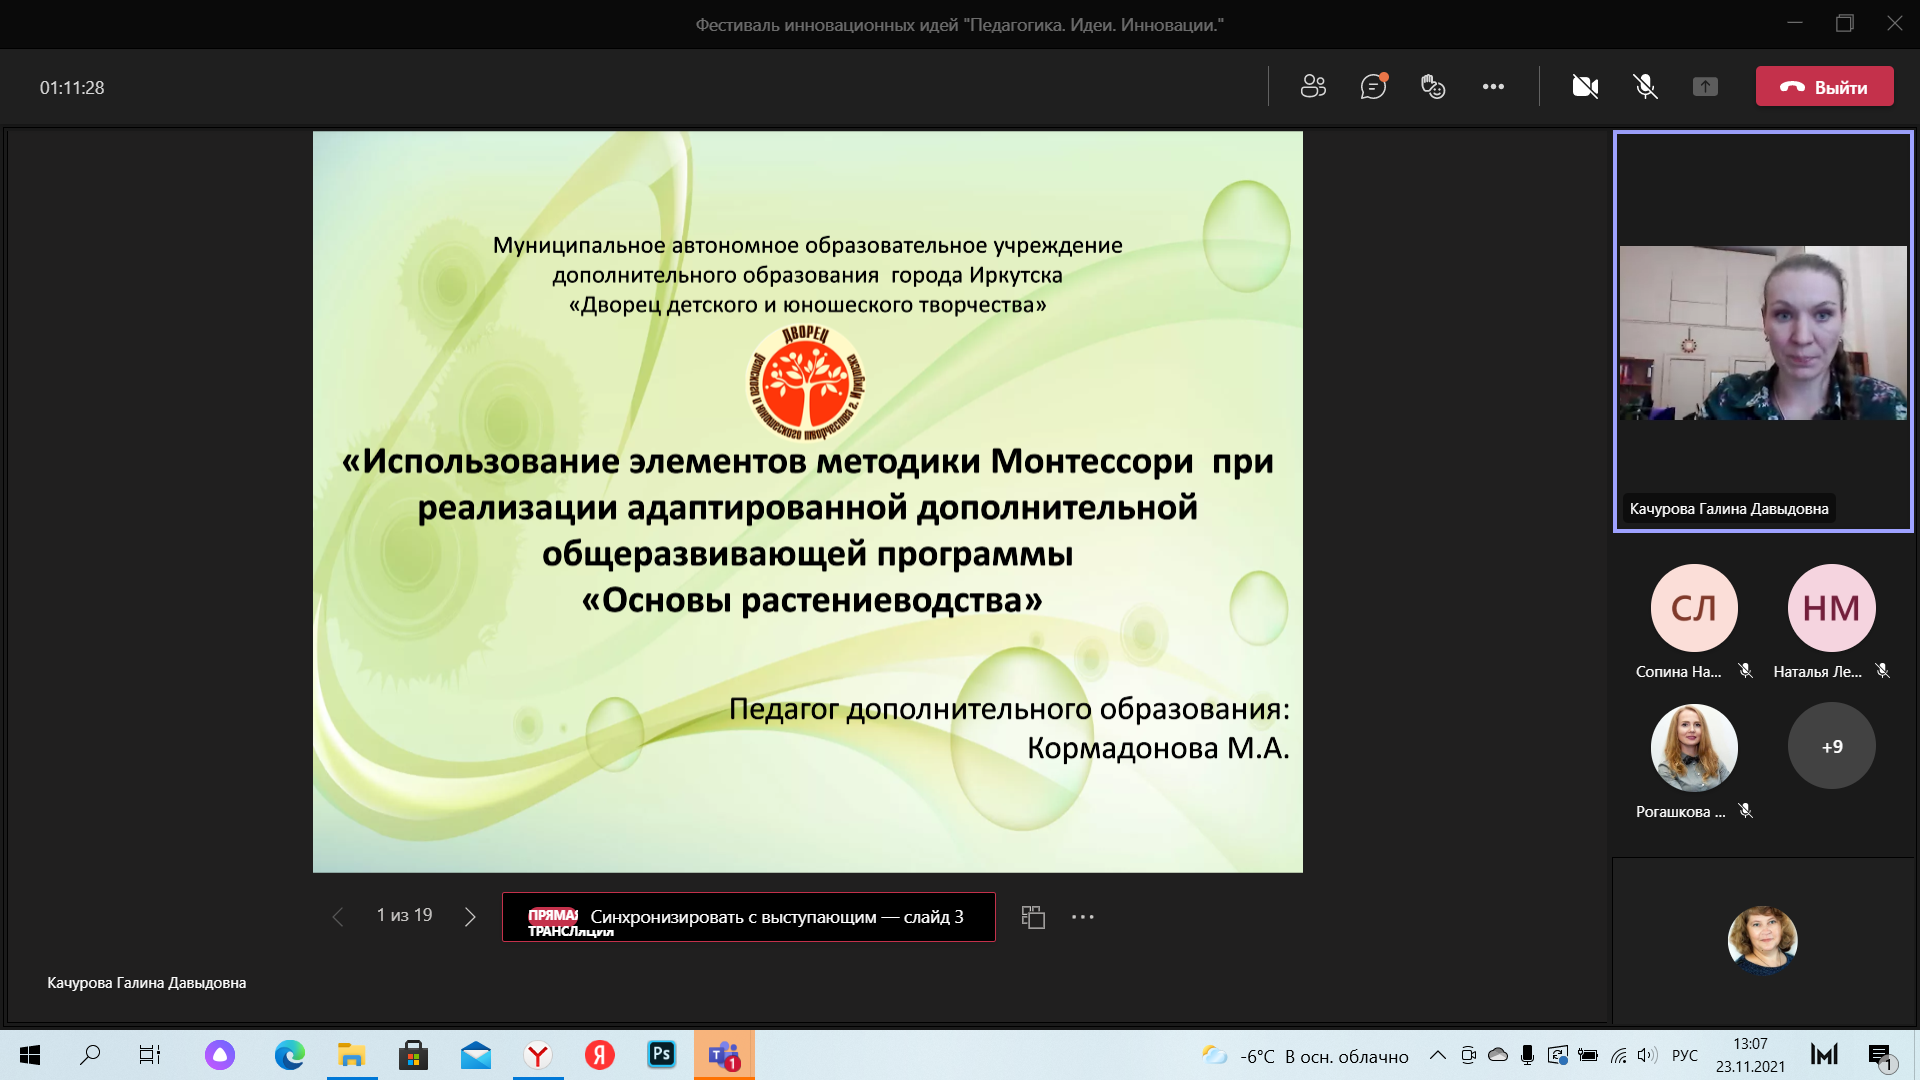Open the participants list icon

pyautogui.click(x=1313, y=87)
